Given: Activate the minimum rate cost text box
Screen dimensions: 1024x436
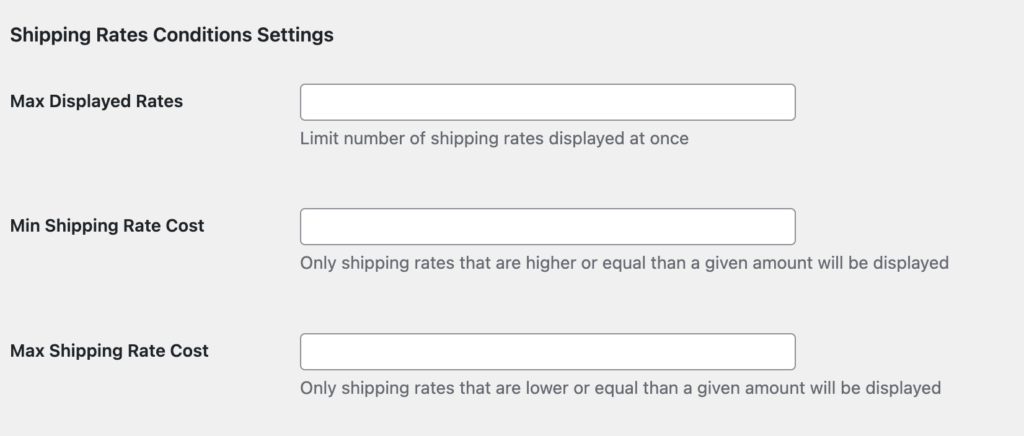Looking at the screenshot, I should point(547,227).
